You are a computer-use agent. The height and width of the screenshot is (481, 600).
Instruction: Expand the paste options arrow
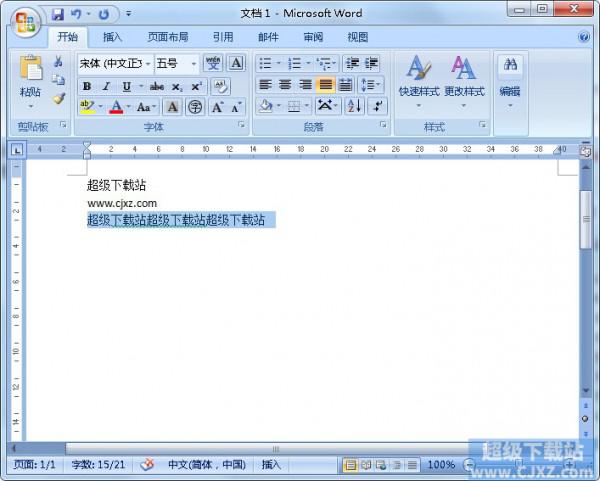[31, 106]
